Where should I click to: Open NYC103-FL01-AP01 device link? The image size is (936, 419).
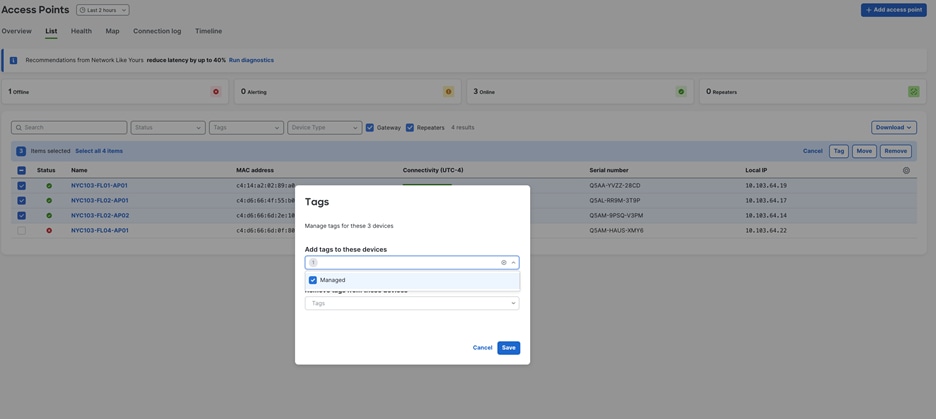[x=100, y=186]
